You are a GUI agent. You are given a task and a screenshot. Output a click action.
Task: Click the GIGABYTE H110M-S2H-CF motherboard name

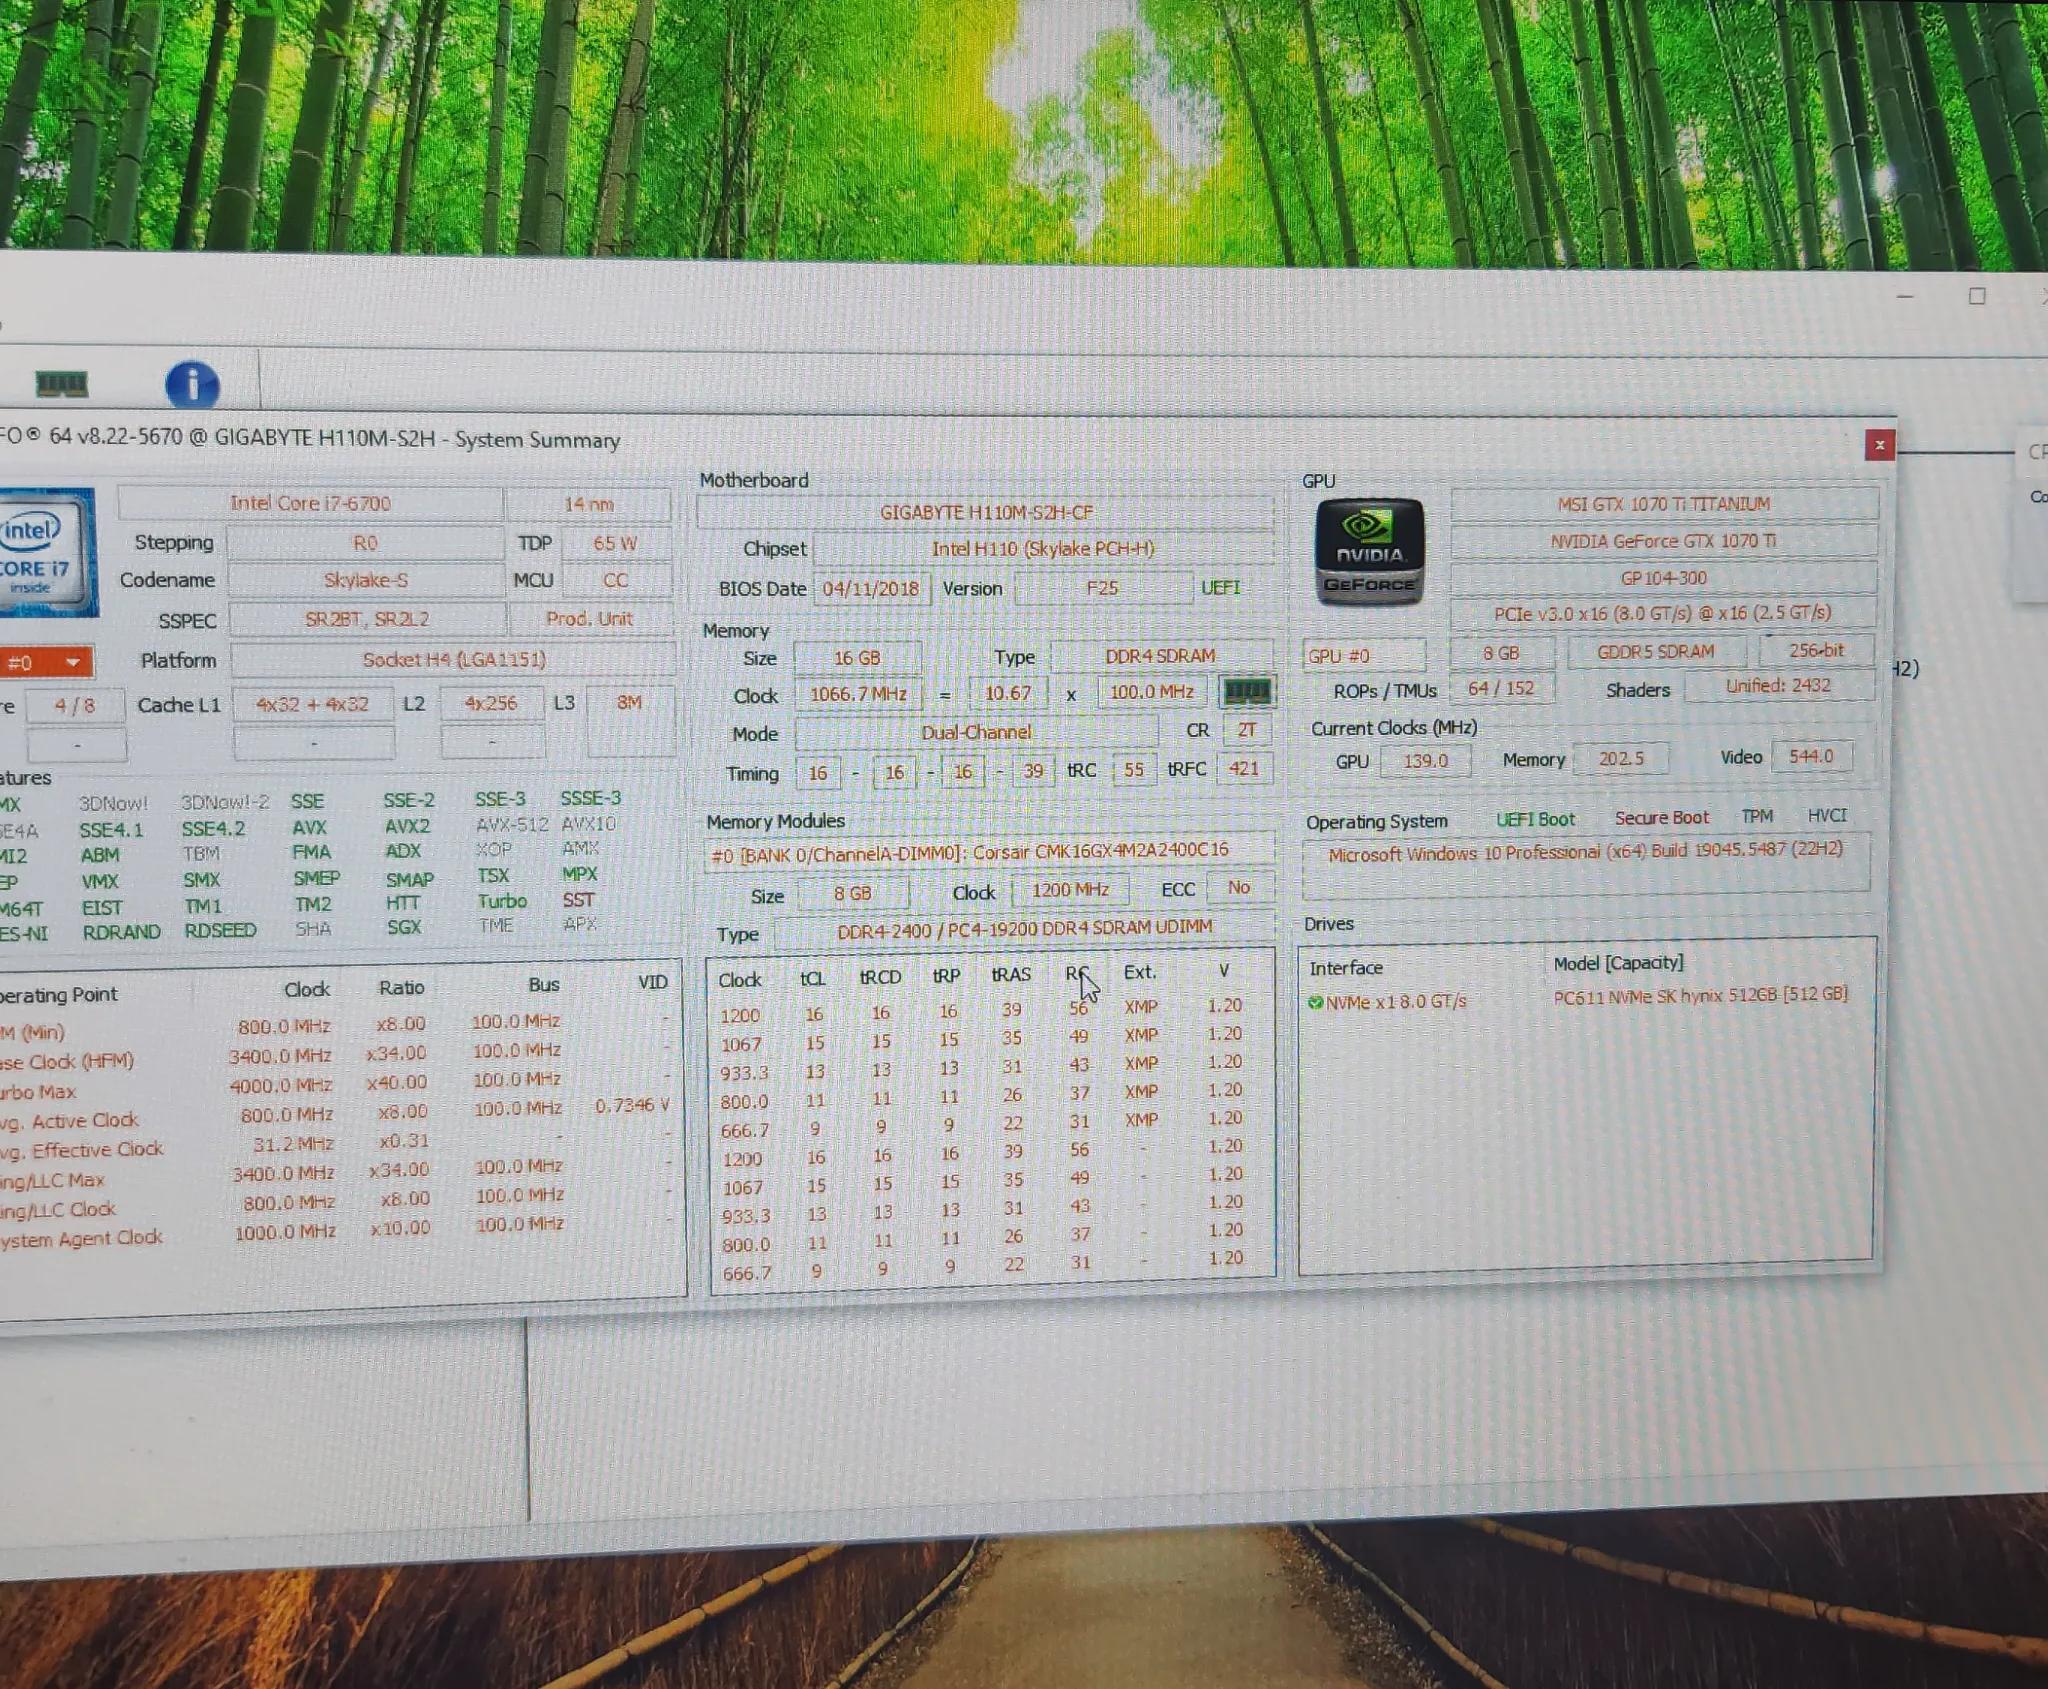(986, 512)
